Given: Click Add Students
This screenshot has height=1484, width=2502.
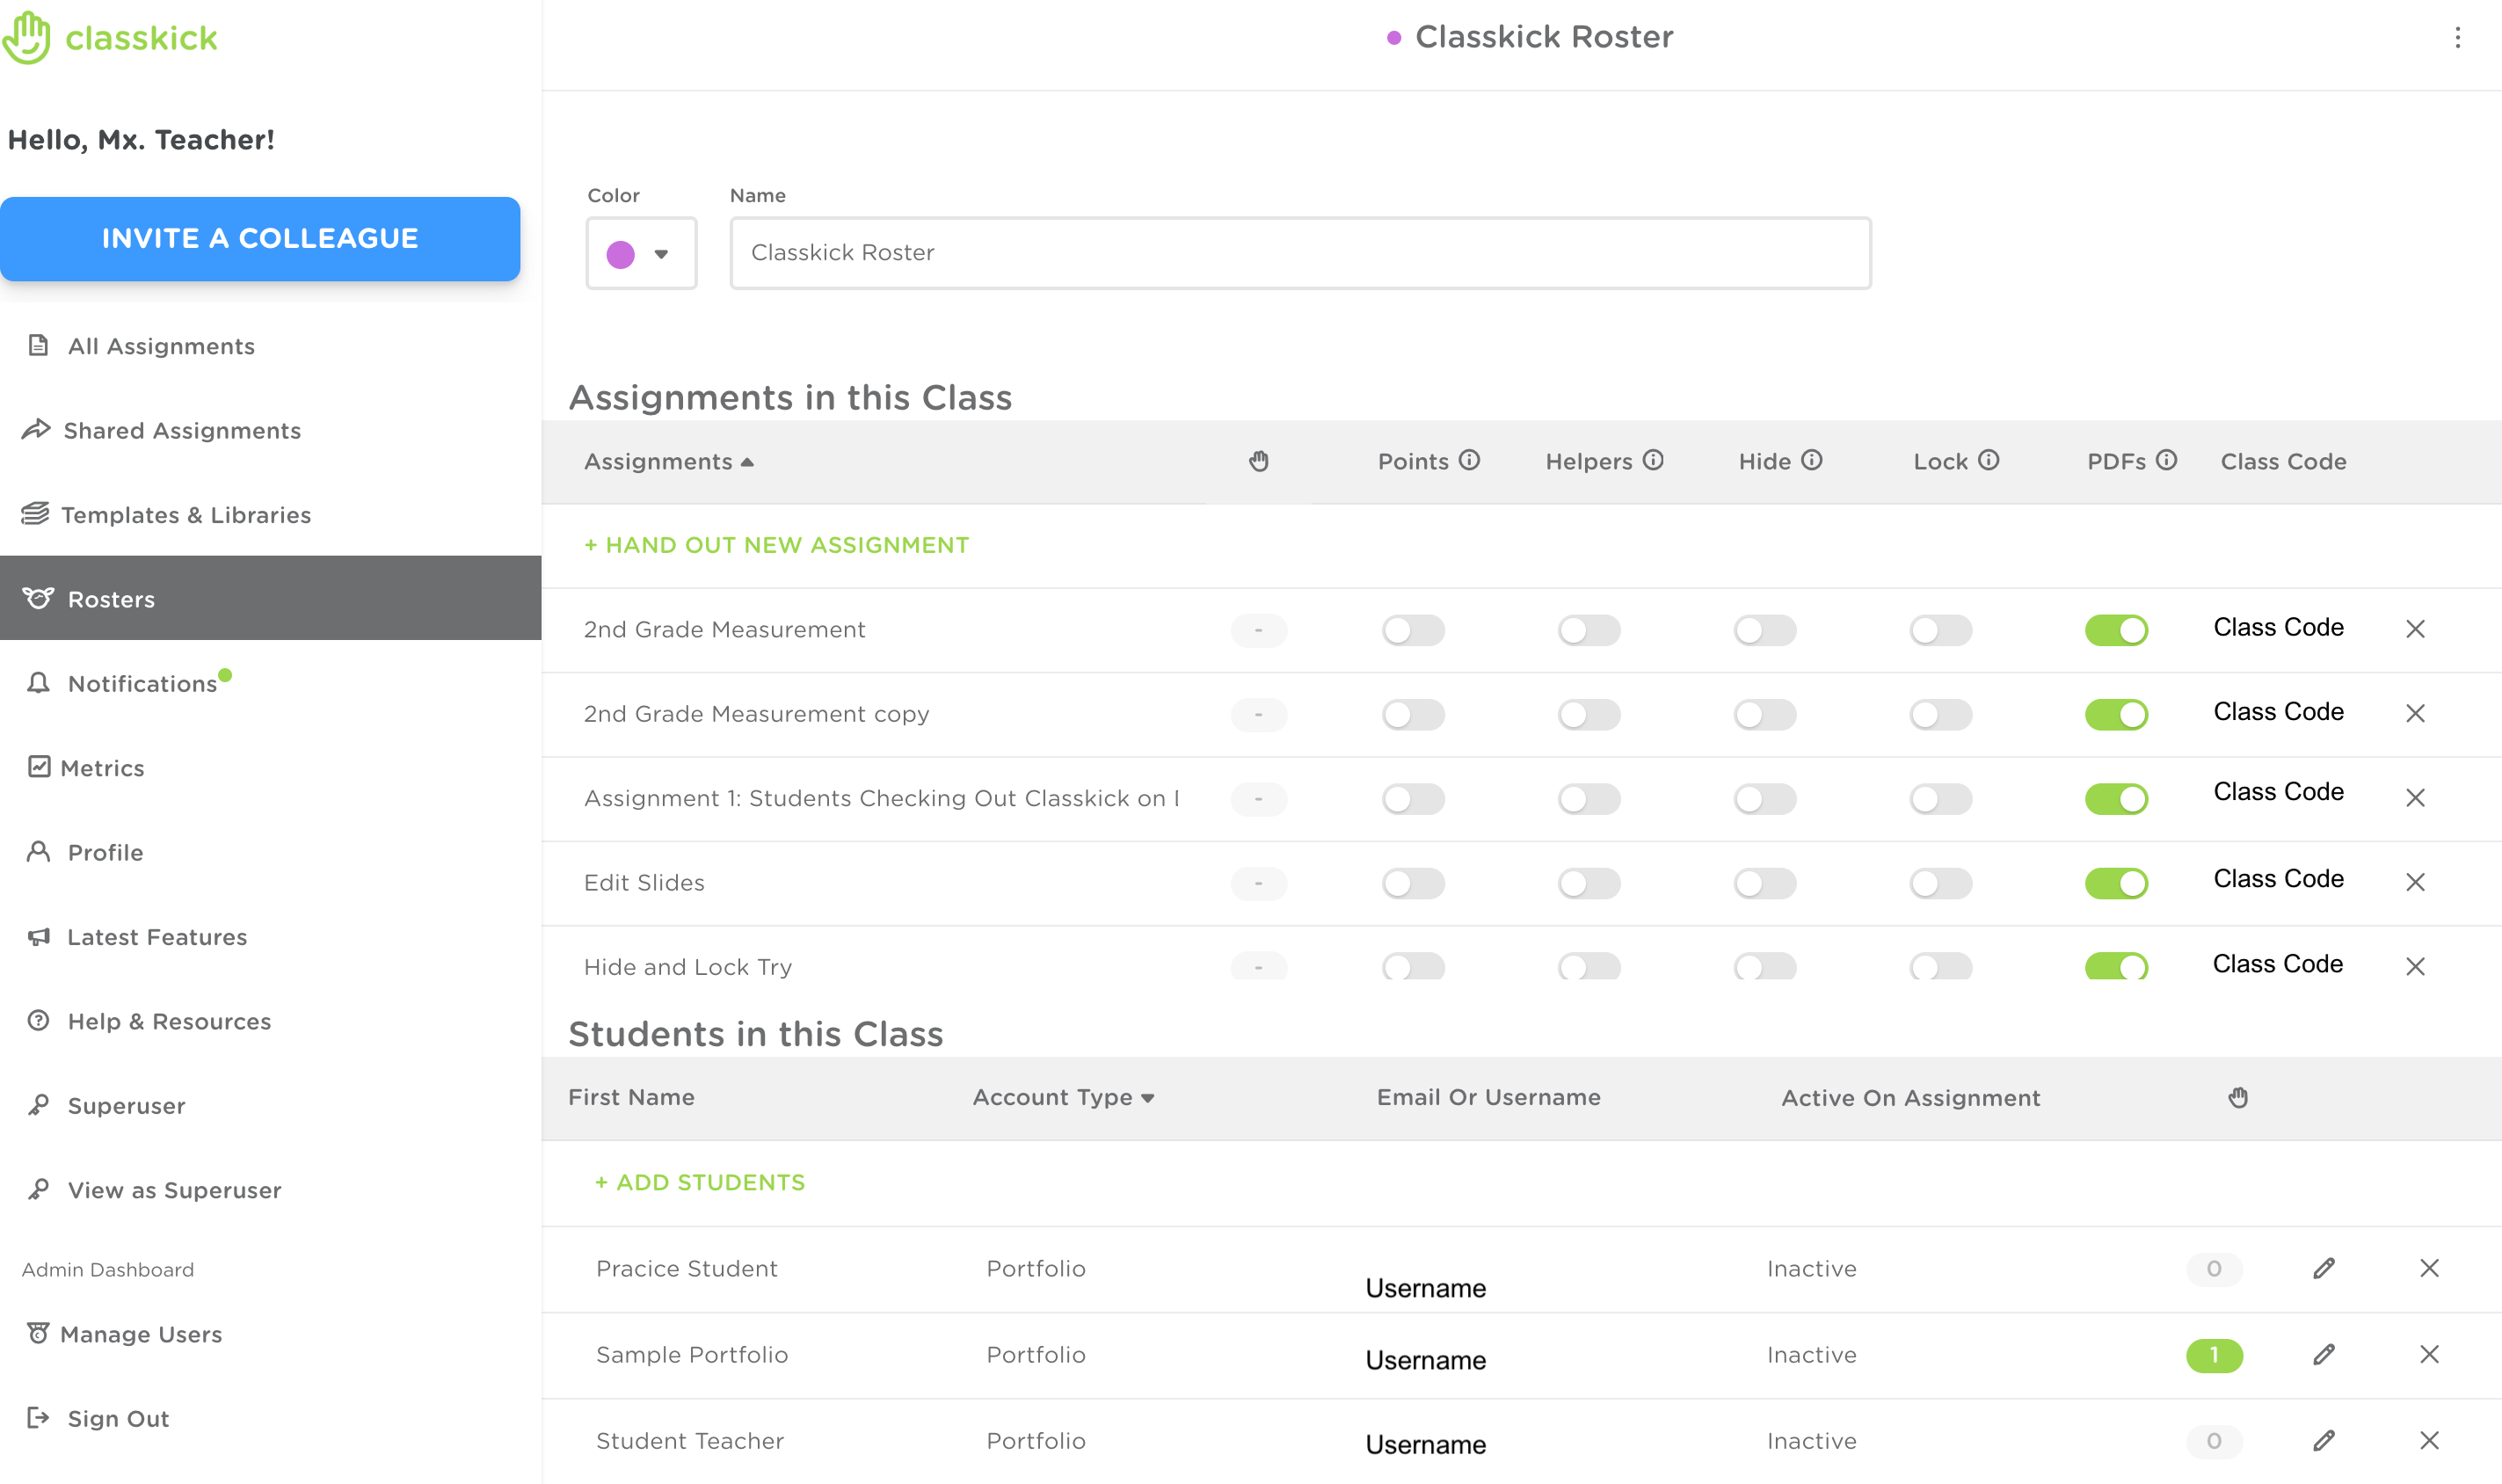Looking at the screenshot, I should tap(699, 1182).
